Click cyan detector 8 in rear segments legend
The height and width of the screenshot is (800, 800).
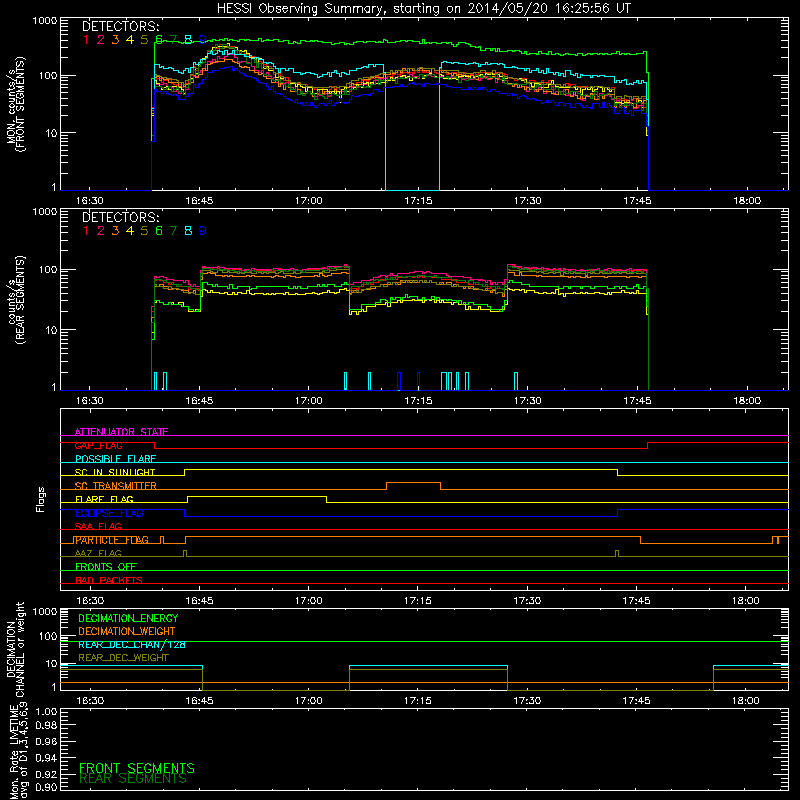(188, 231)
